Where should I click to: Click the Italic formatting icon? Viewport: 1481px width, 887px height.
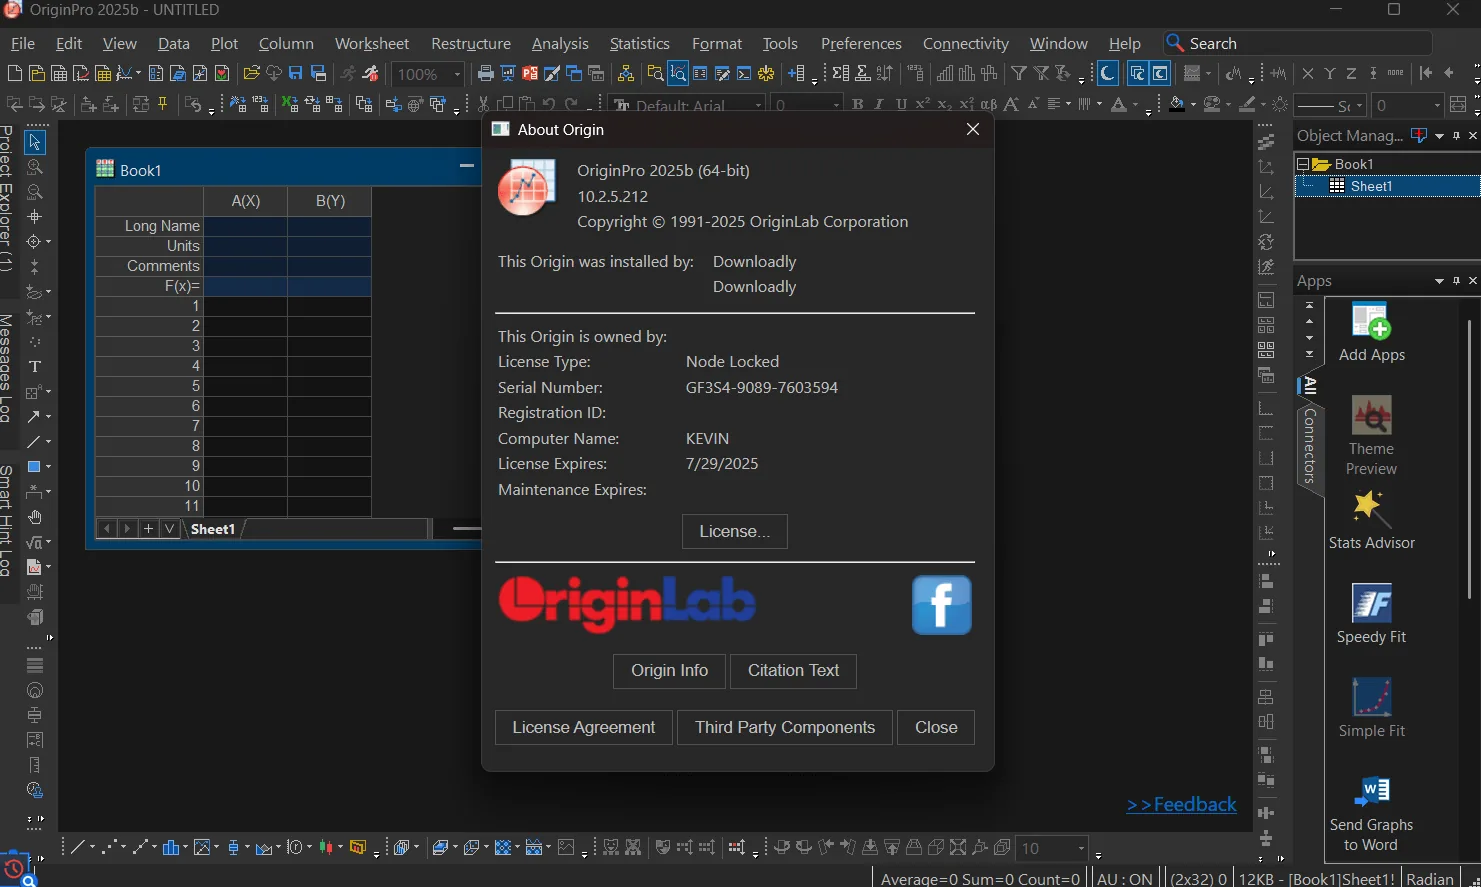(879, 105)
